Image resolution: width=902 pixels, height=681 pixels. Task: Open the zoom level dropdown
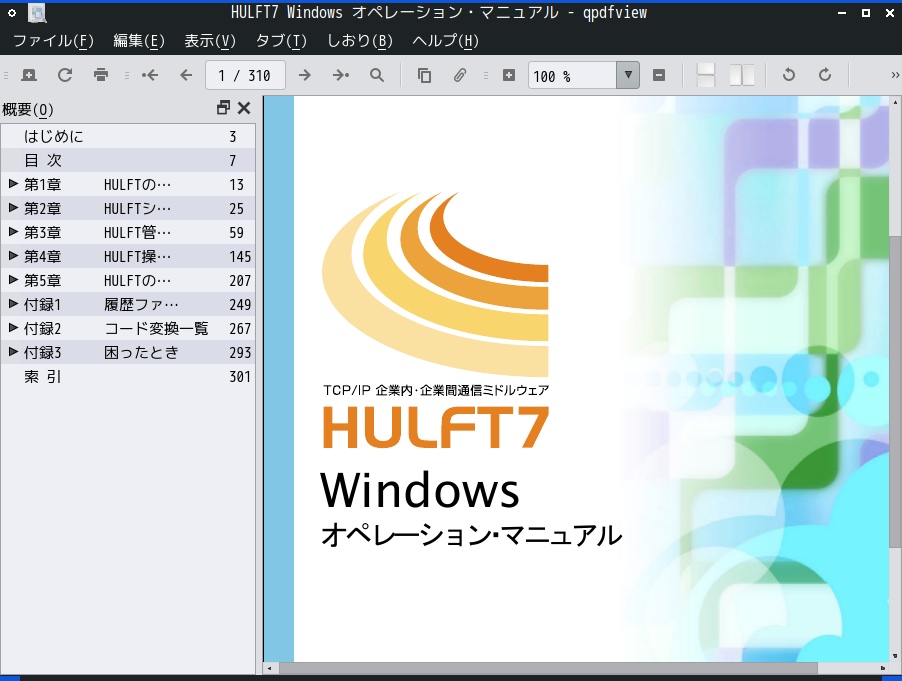click(x=628, y=75)
